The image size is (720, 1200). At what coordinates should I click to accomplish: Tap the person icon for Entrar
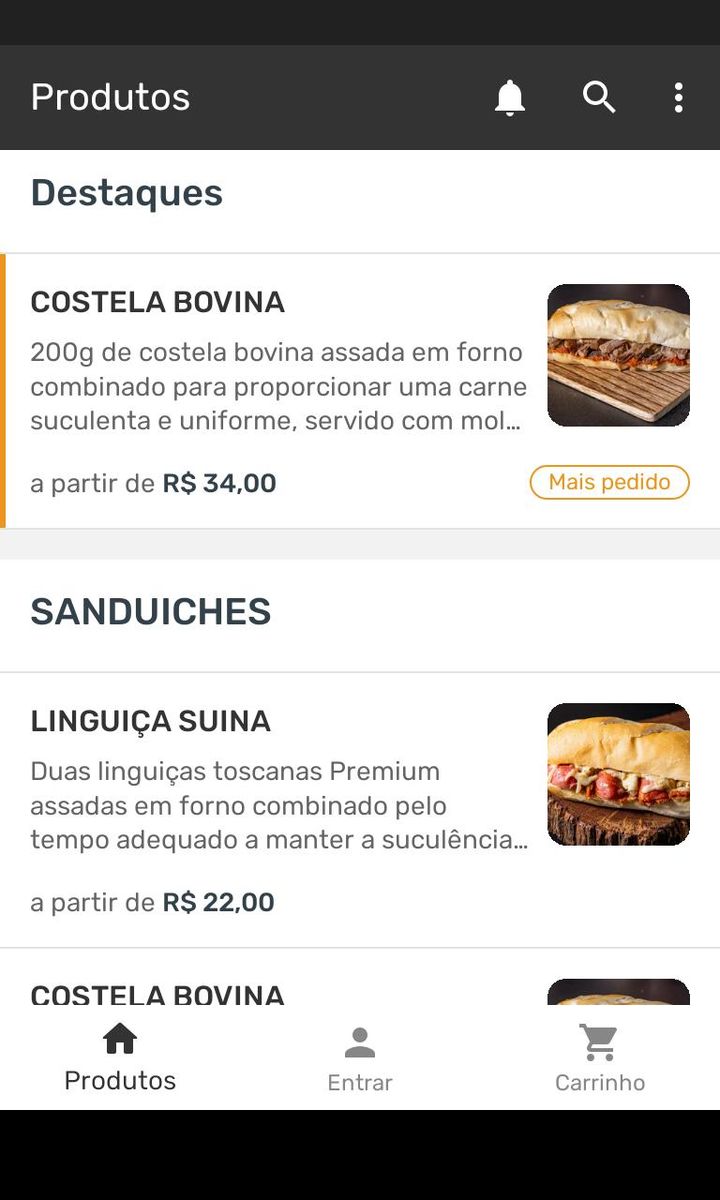[x=360, y=1043]
